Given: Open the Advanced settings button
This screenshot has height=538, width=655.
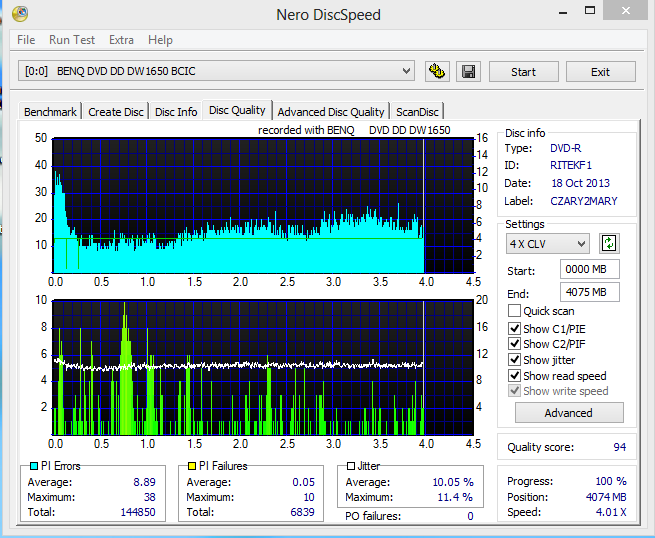Looking at the screenshot, I should pyautogui.click(x=569, y=413).
